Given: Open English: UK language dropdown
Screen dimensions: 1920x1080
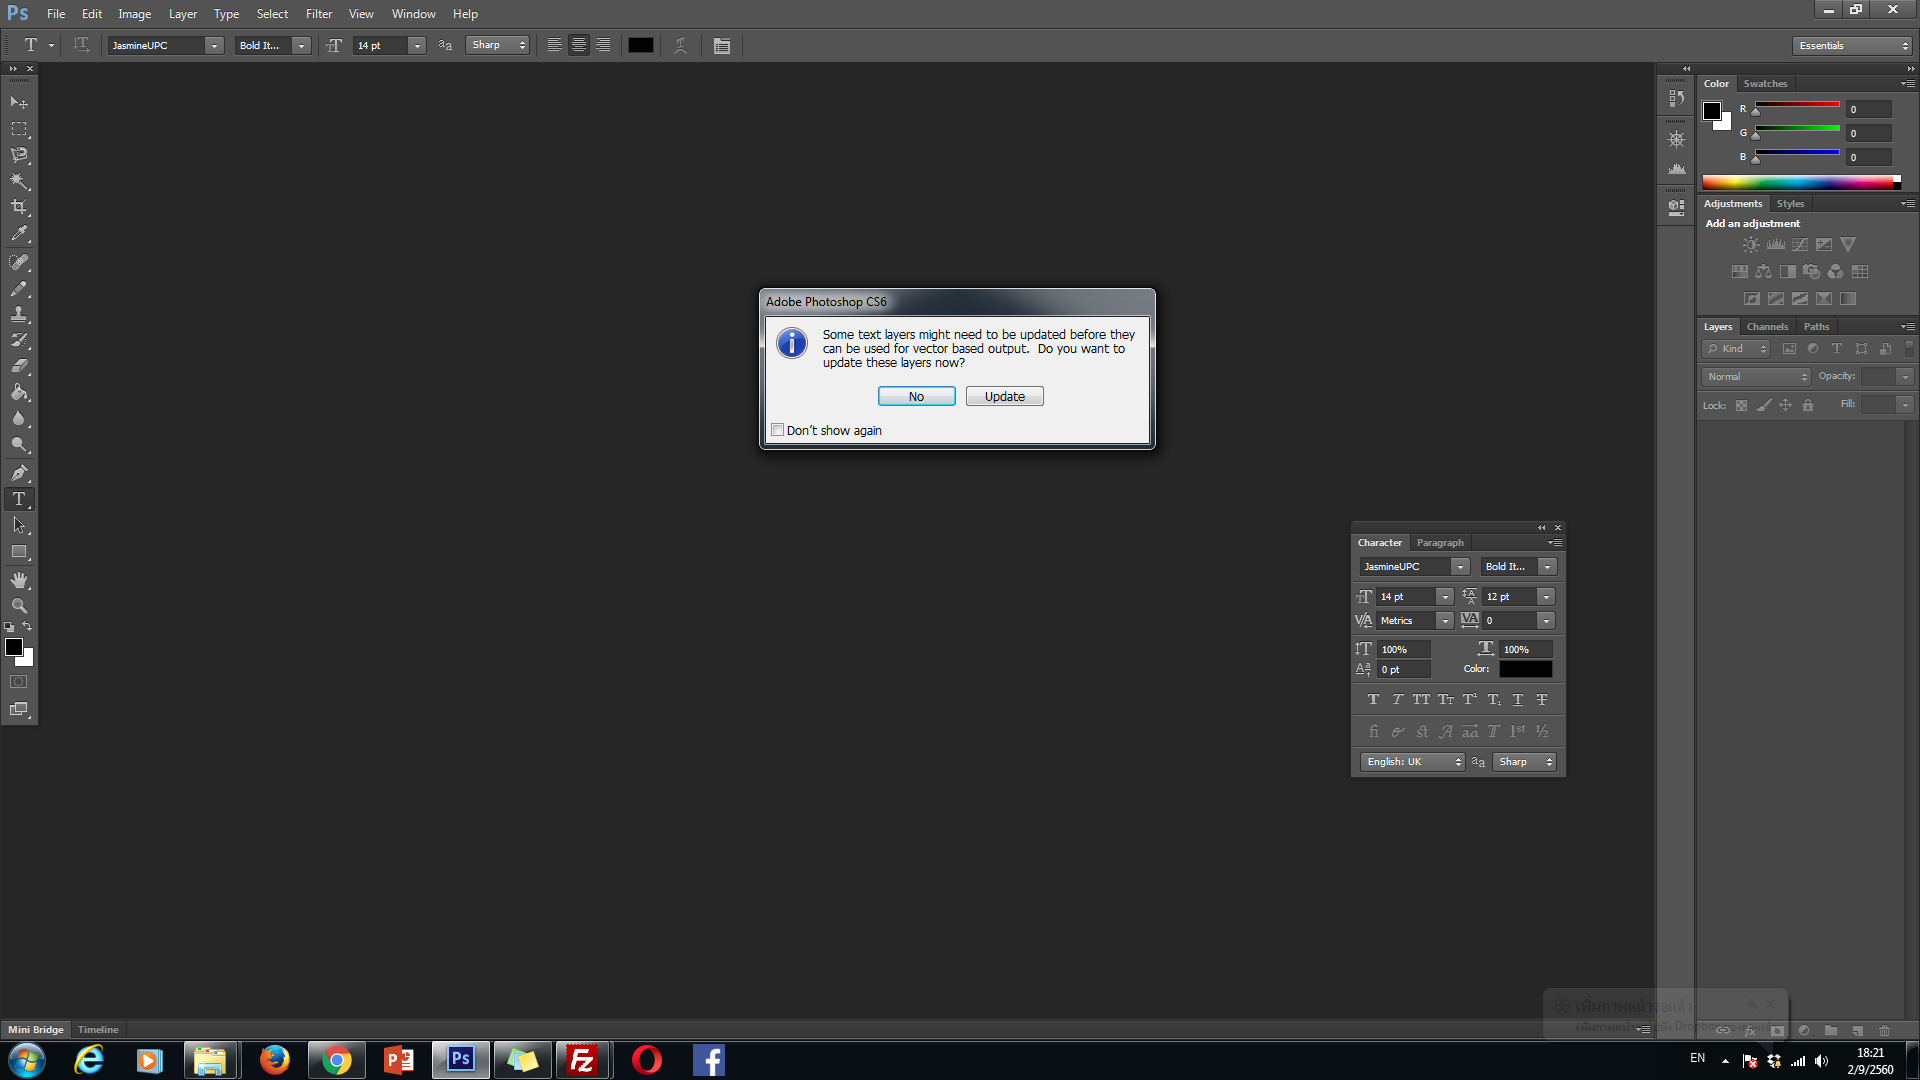Looking at the screenshot, I should pyautogui.click(x=1412, y=762).
